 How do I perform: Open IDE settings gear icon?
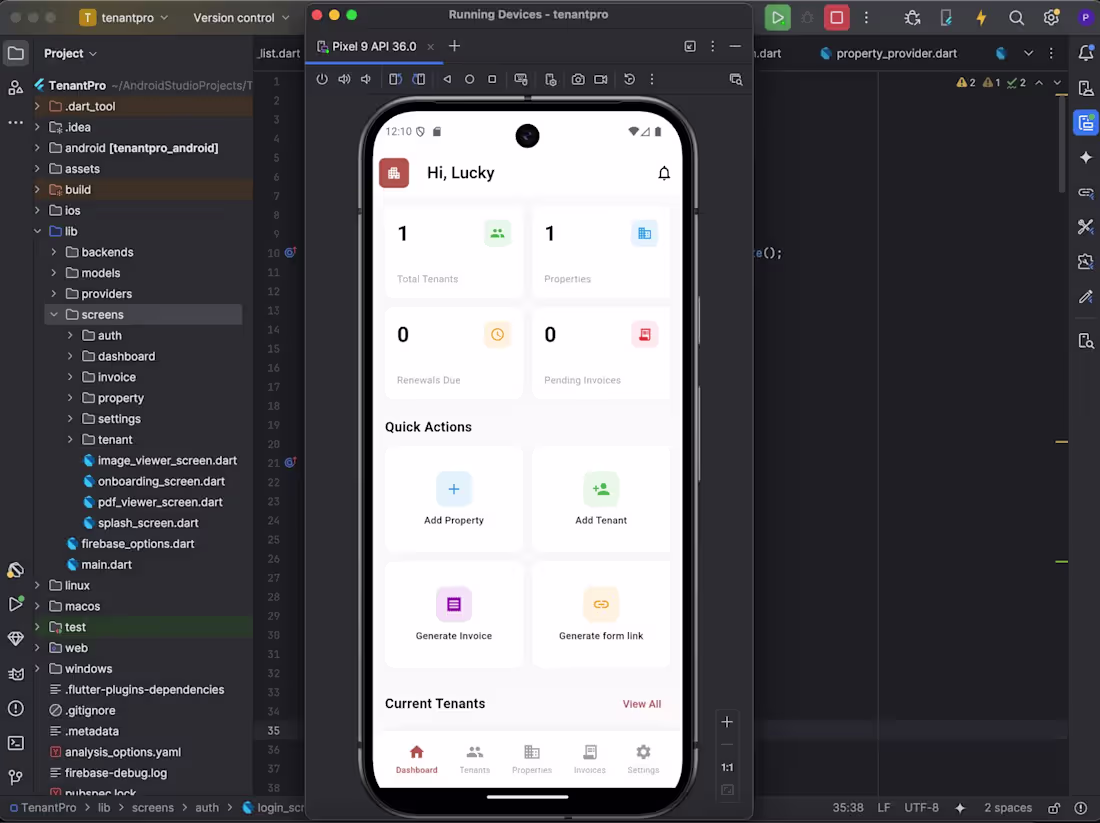pyautogui.click(x=1051, y=18)
